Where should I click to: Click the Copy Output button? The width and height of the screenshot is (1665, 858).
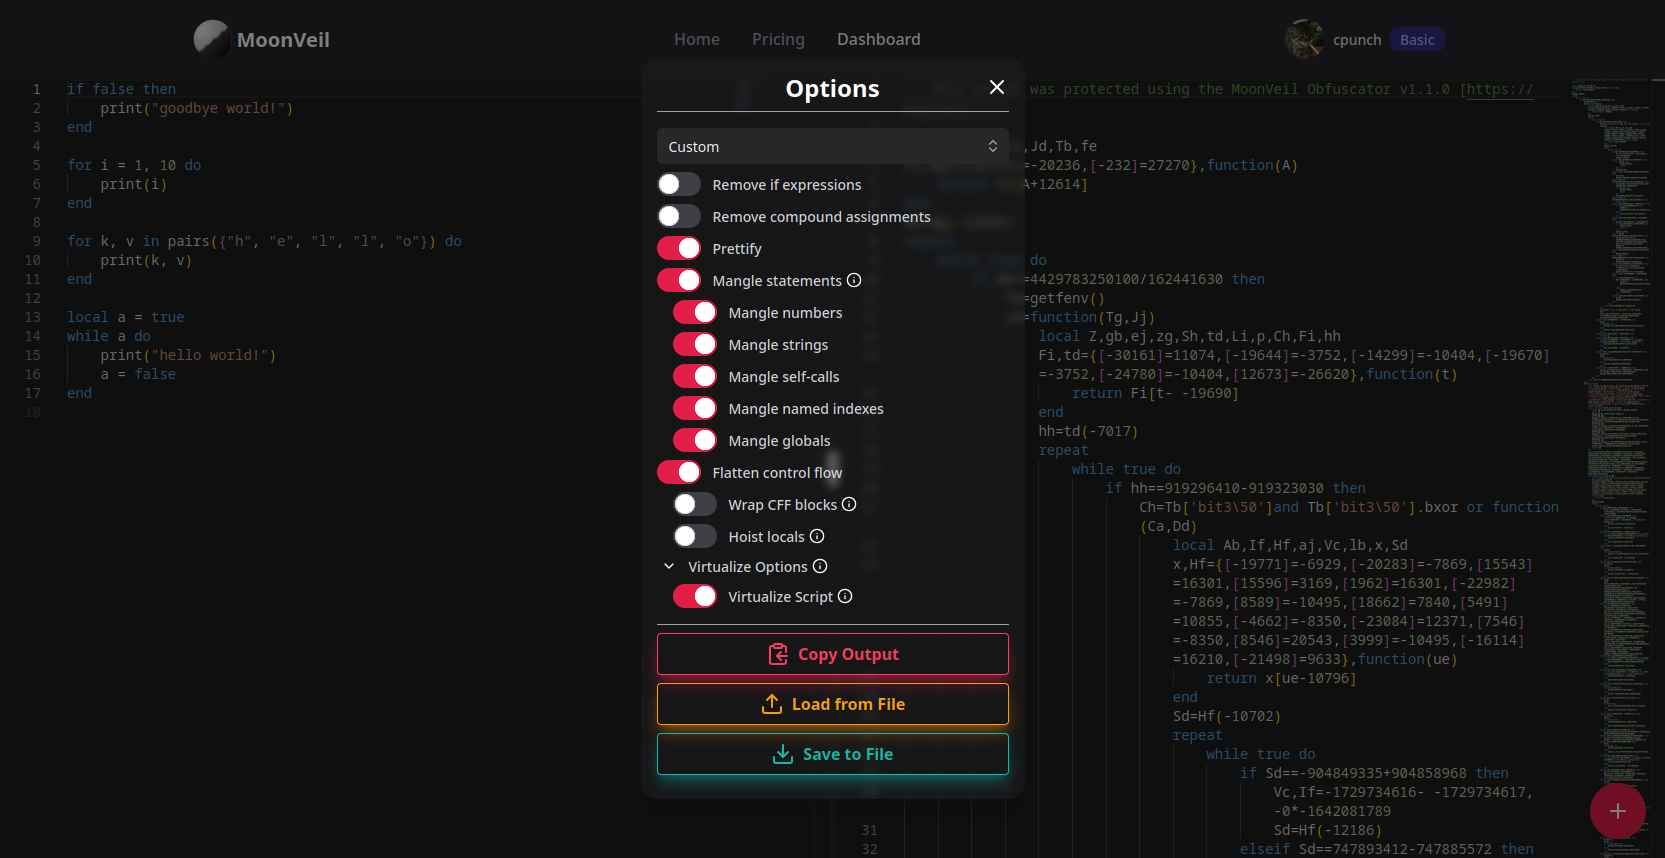click(x=832, y=654)
